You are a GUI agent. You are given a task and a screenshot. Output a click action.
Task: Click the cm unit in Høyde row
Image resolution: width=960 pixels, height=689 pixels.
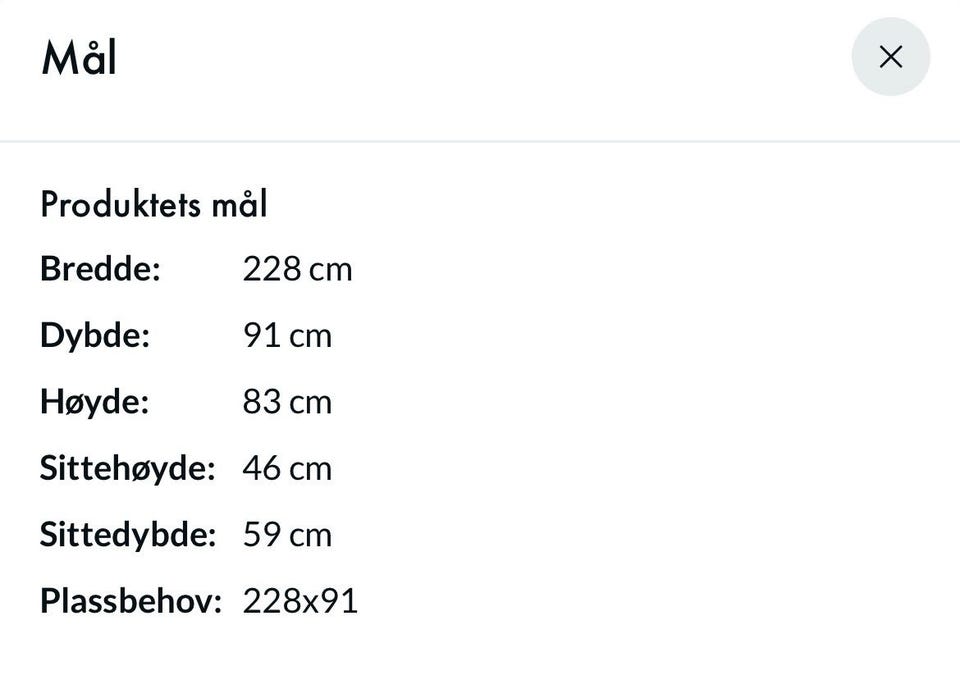pyautogui.click(x=310, y=404)
